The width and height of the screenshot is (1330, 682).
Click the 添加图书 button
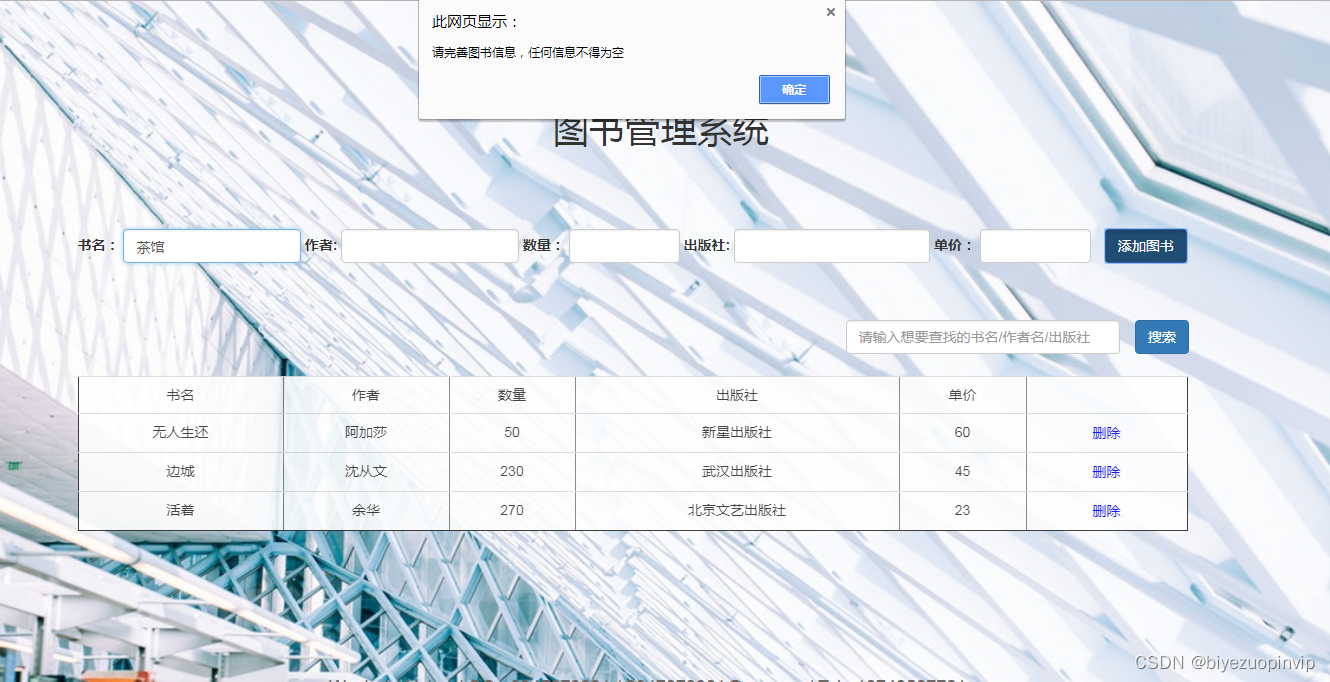(1146, 246)
